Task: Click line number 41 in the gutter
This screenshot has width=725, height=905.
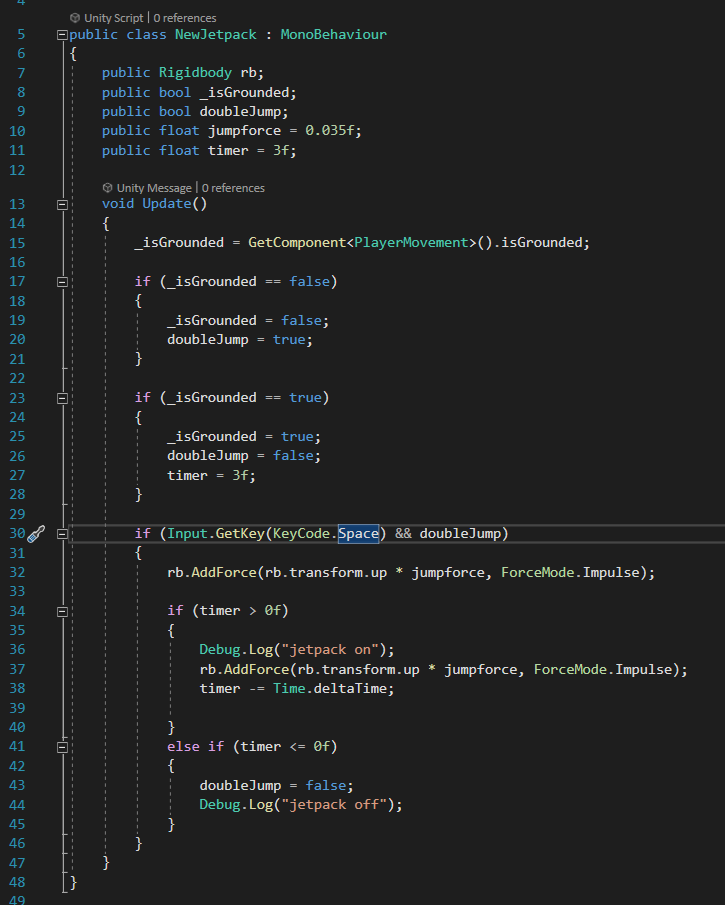Action: [x=17, y=747]
